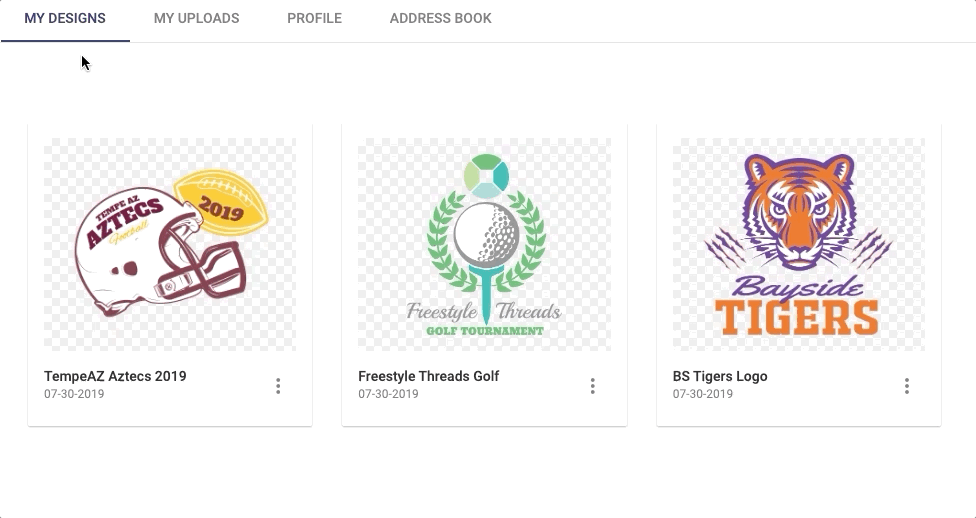Image resolution: width=976 pixels, height=518 pixels.
Task: Select the Address Book tab
Action: click(x=440, y=19)
